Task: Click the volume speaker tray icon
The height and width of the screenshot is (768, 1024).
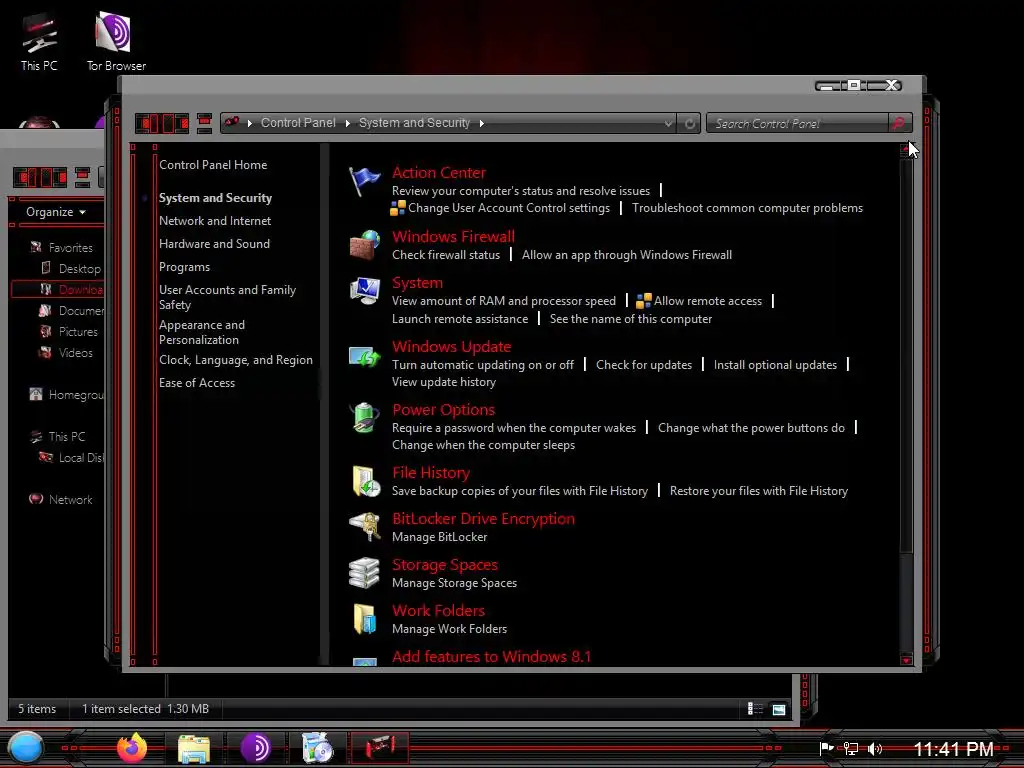Action: (876, 748)
